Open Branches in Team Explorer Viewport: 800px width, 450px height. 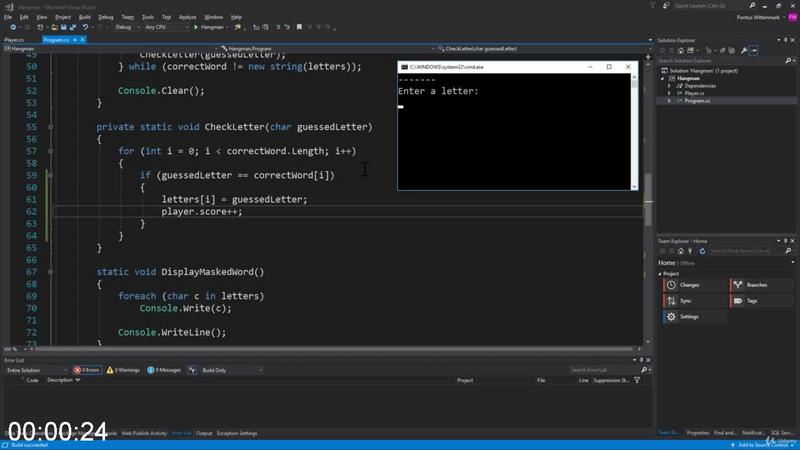click(762, 285)
